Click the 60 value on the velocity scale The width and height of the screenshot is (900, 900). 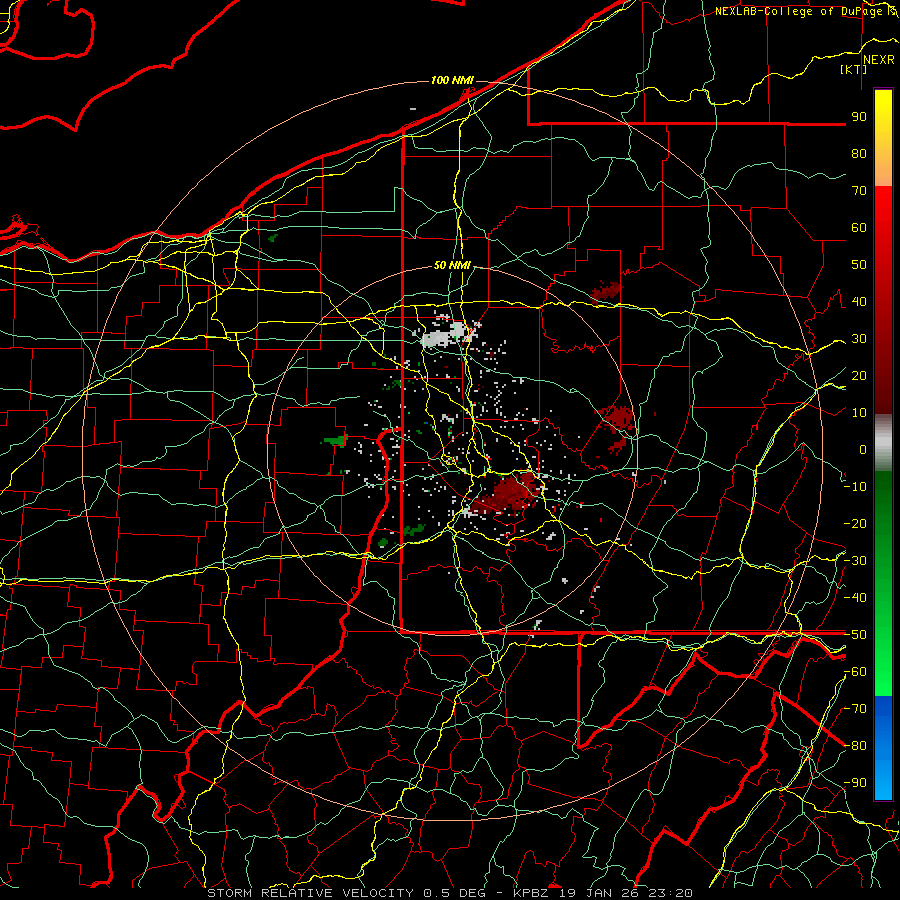[x=859, y=227]
